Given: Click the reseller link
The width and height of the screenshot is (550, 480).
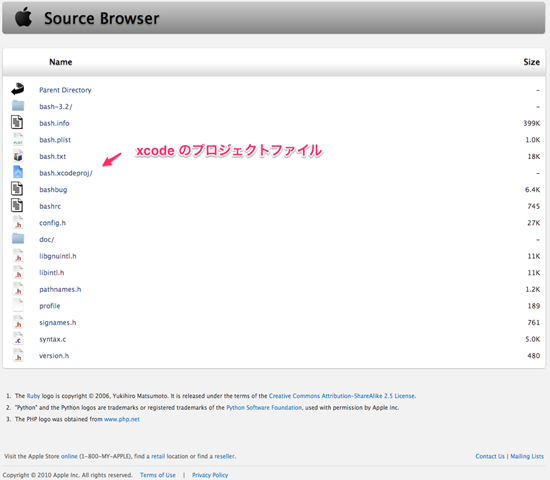Looking at the screenshot, I should pos(224,456).
